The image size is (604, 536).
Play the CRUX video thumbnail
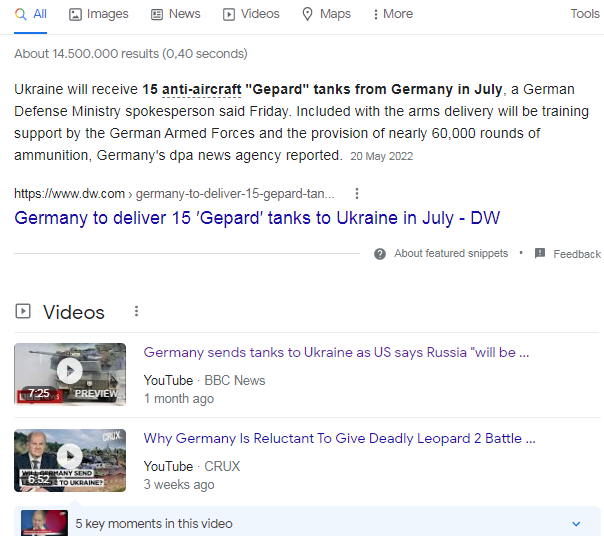pos(70,460)
